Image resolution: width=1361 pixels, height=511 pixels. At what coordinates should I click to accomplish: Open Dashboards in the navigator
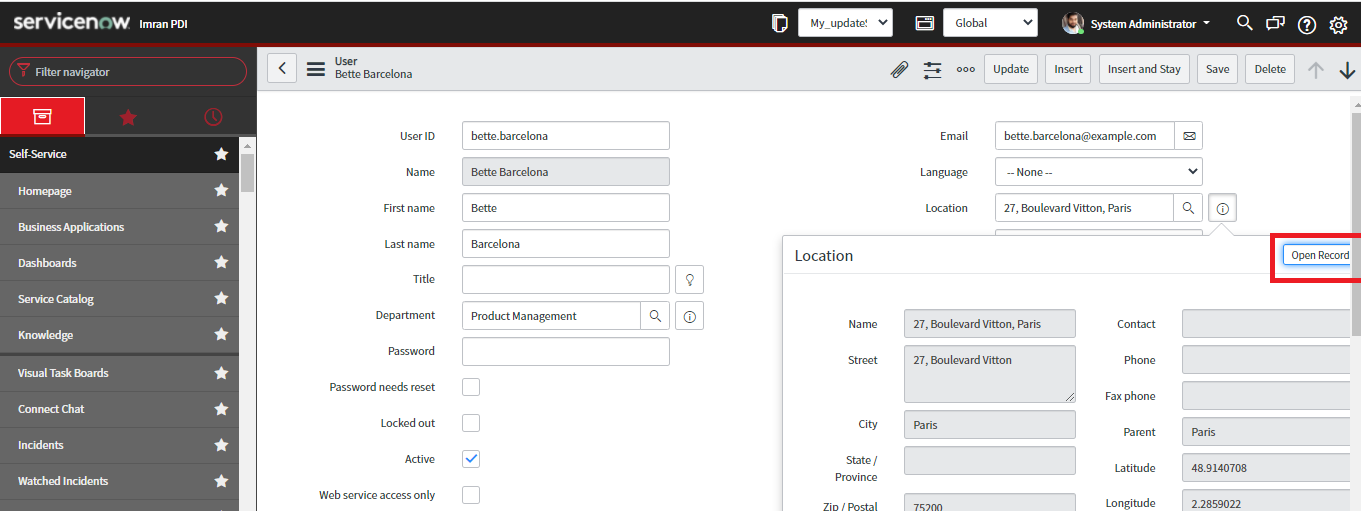pos(47,263)
